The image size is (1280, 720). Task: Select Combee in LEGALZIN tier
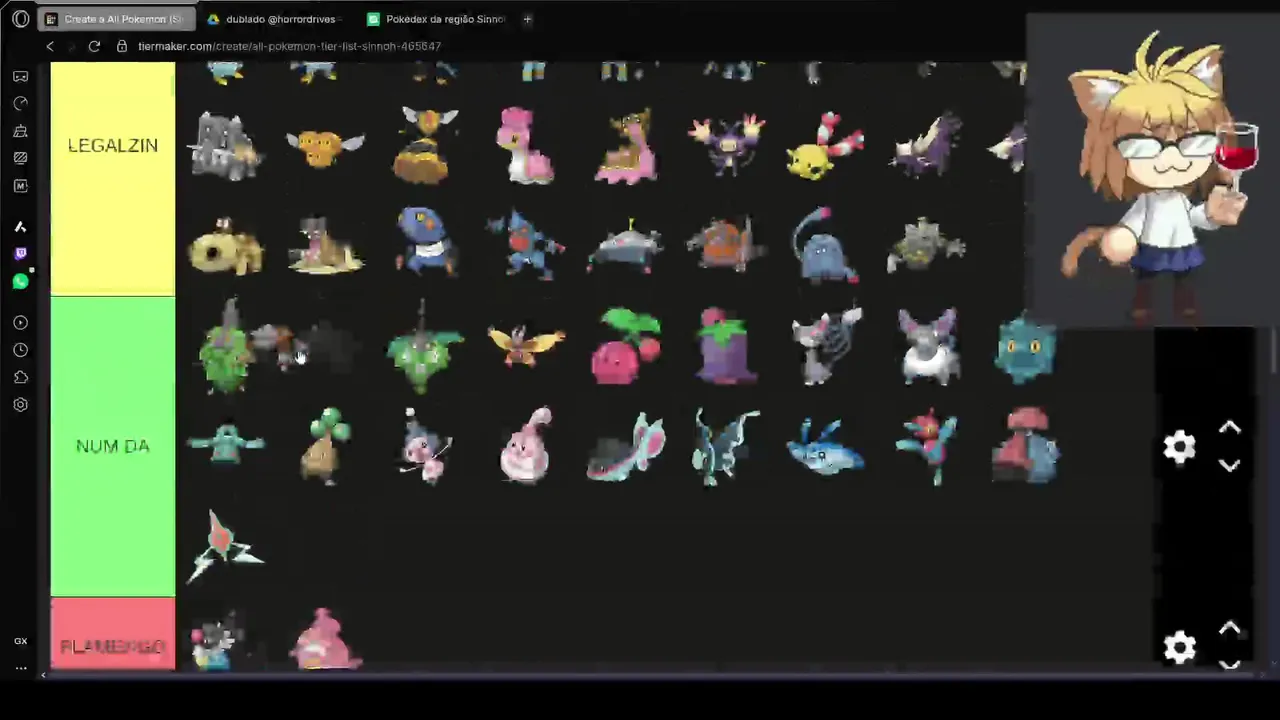[325, 148]
